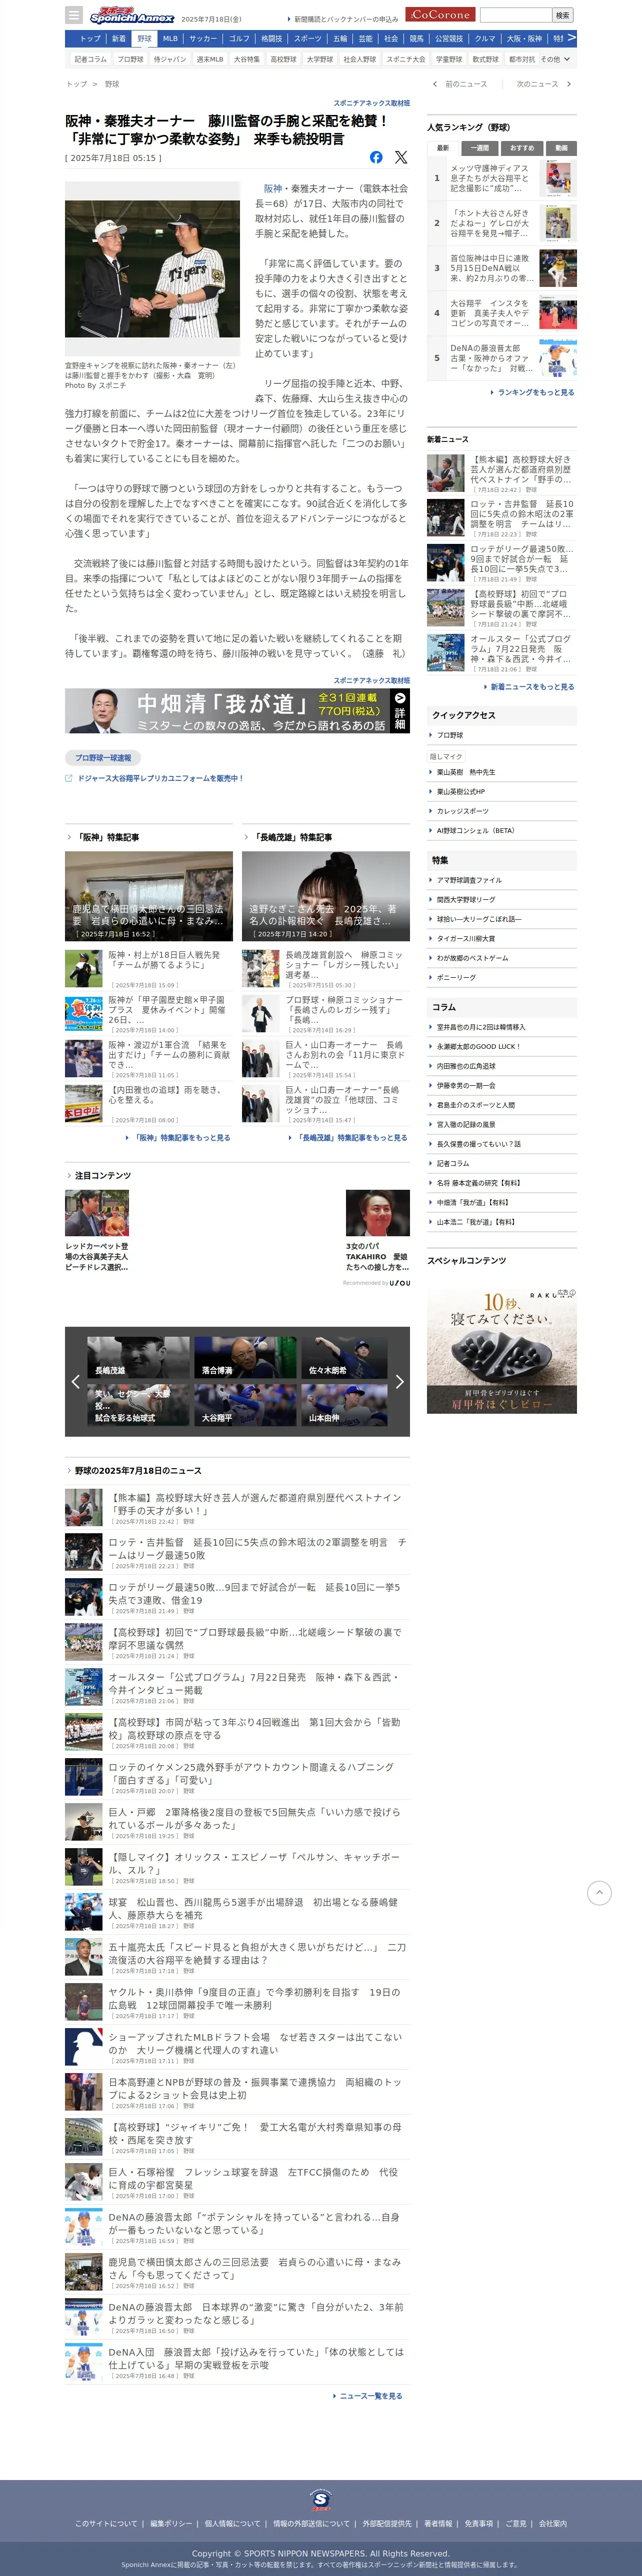Open the 山本由伸 carousel thumbnail
The image size is (642, 2576).
pyautogui.click(x=344, y=1404)
